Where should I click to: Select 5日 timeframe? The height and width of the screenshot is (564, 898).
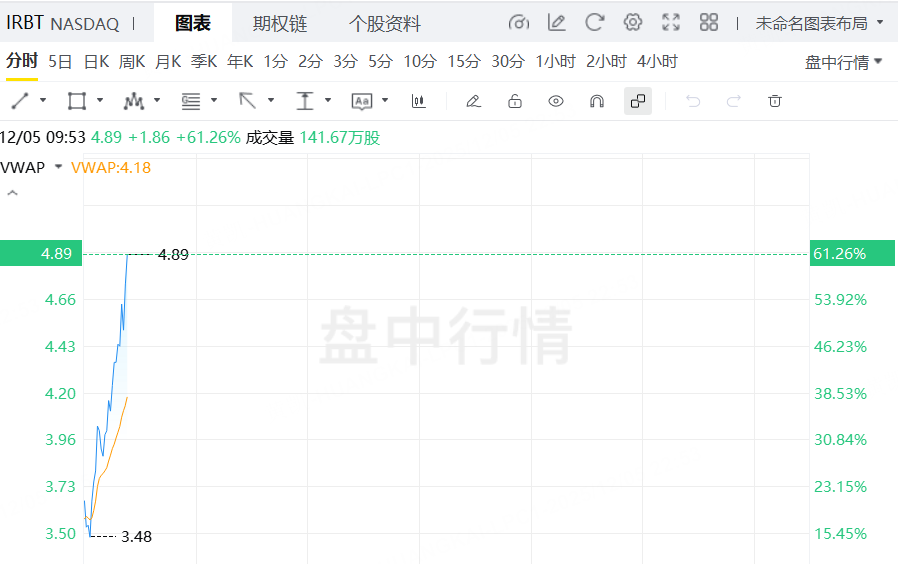pyautogui.click(x=60, y=61)
